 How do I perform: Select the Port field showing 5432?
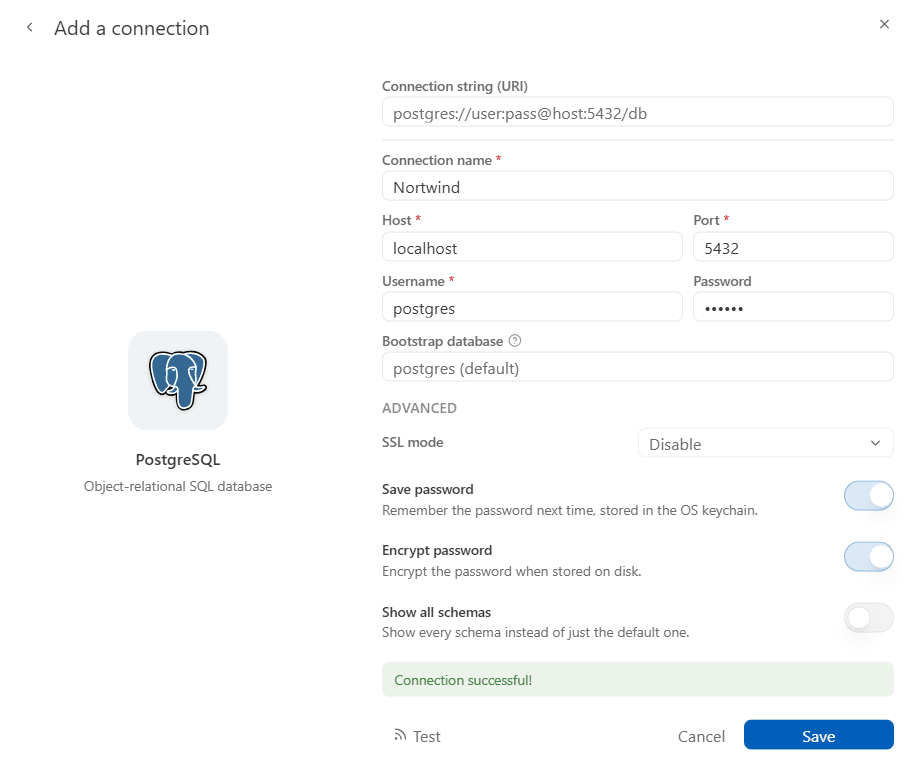coord(793,247)
